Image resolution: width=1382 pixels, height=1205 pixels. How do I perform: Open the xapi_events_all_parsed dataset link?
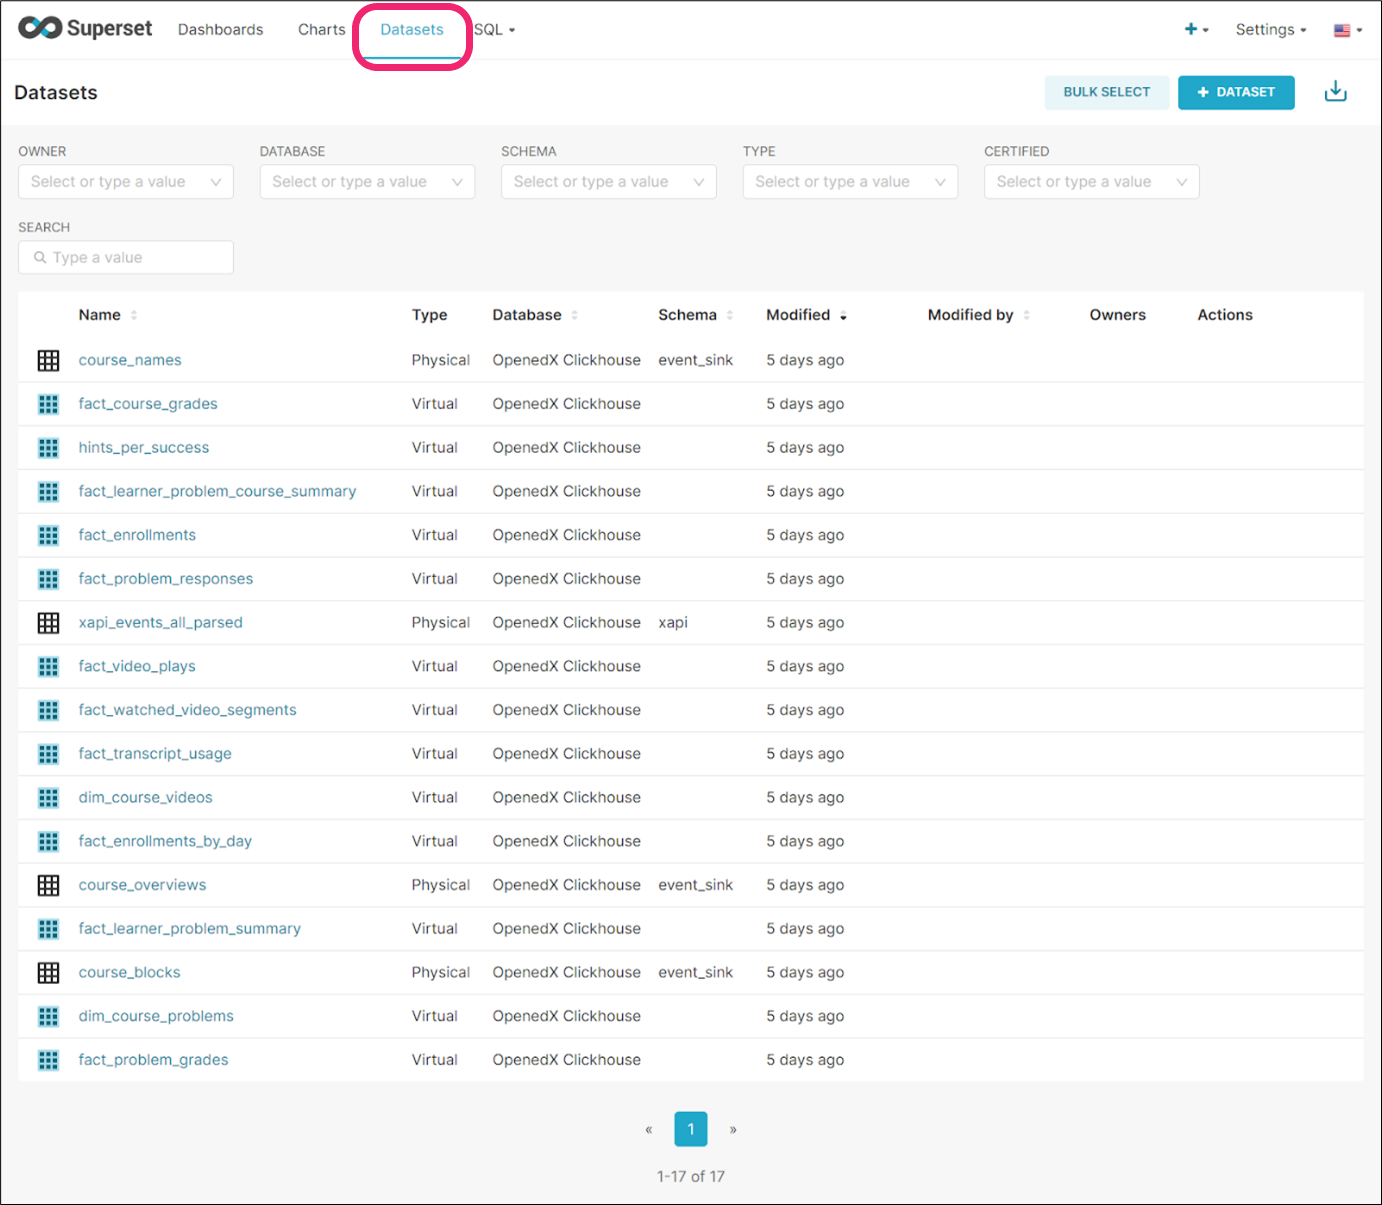pyautogui.click(x=161, y=623)
